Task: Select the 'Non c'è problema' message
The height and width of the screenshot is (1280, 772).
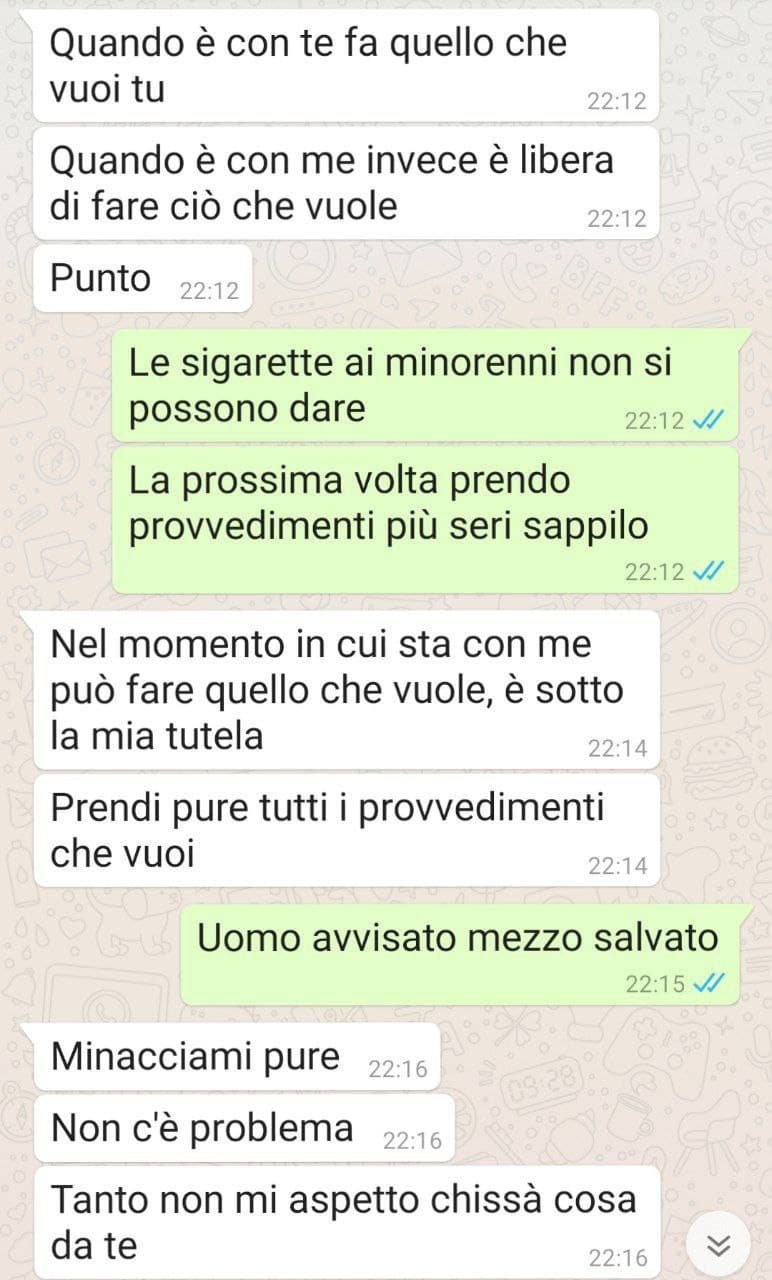Action: click(x=244, y=1128)
